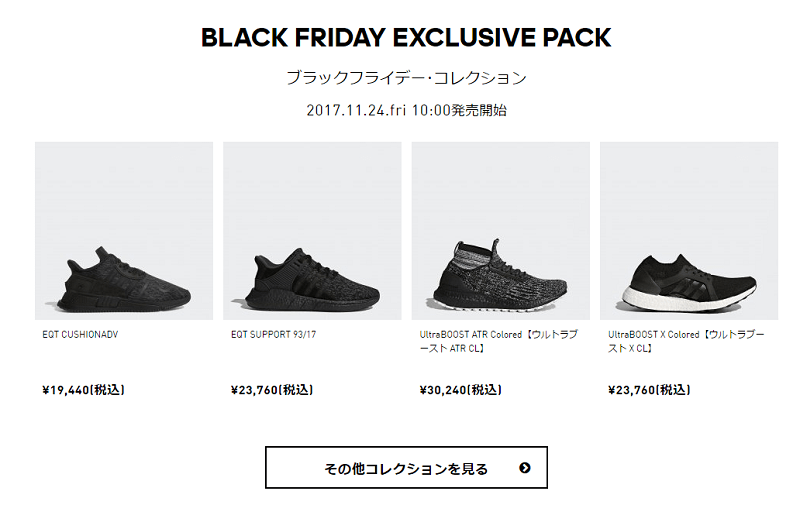The height and width of the screenshot is (505, 800).
Task: Click UltraBOOST ATR Colored product title
Action: pyautogui.click(x=498, y=341)
